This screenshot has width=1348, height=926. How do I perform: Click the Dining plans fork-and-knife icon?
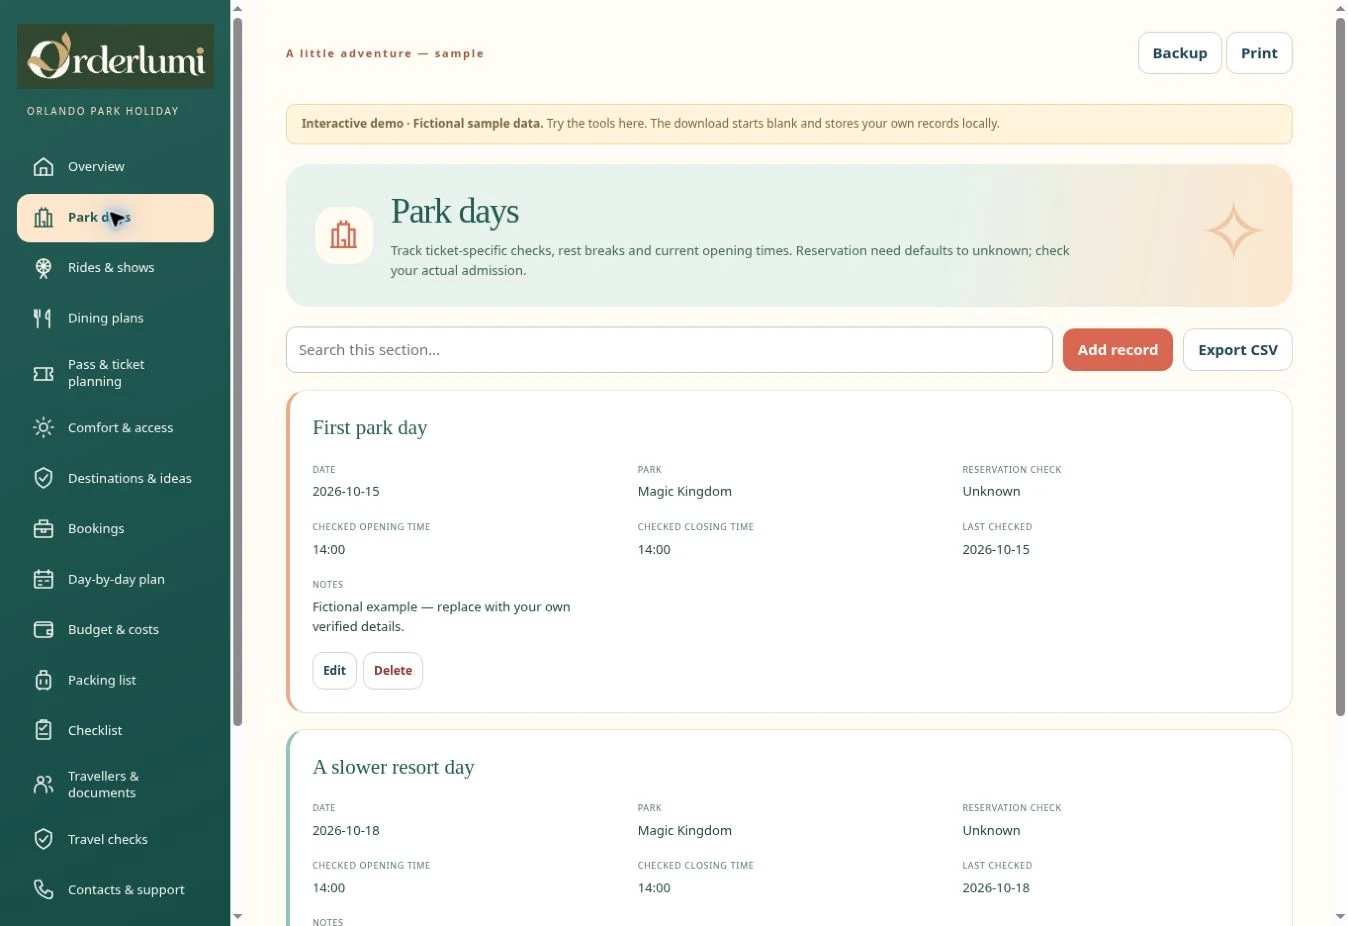(43, 318)
